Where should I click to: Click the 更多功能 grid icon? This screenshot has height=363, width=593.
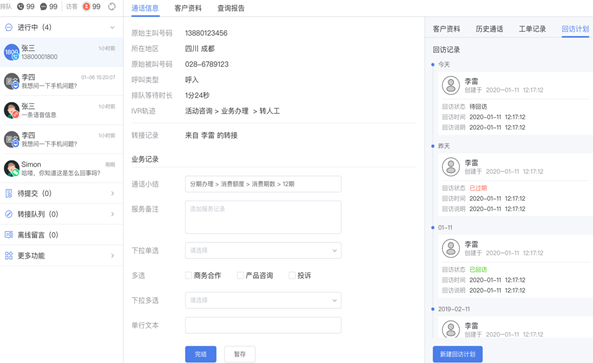pos(9,256)
